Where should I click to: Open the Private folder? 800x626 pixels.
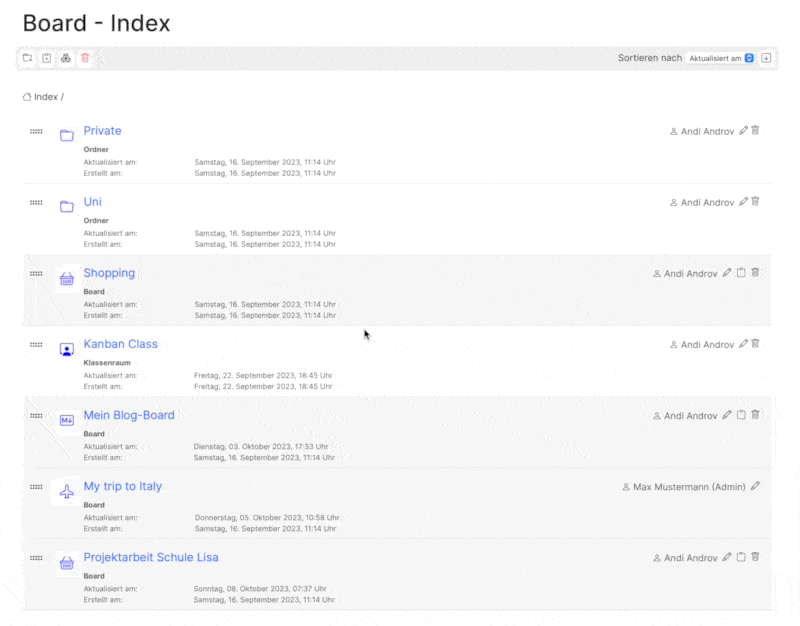[102, 131]
